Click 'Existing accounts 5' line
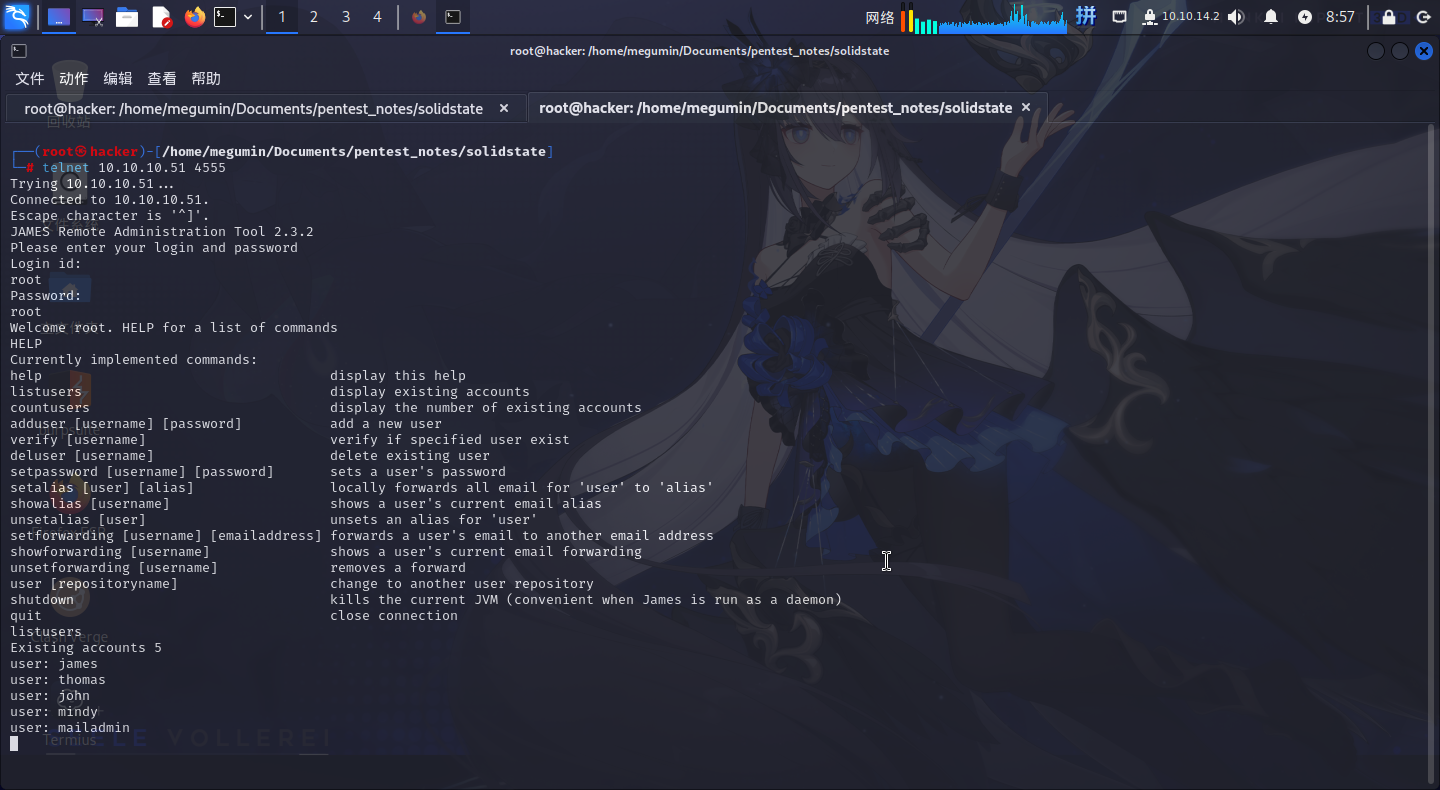 point(86,648)
